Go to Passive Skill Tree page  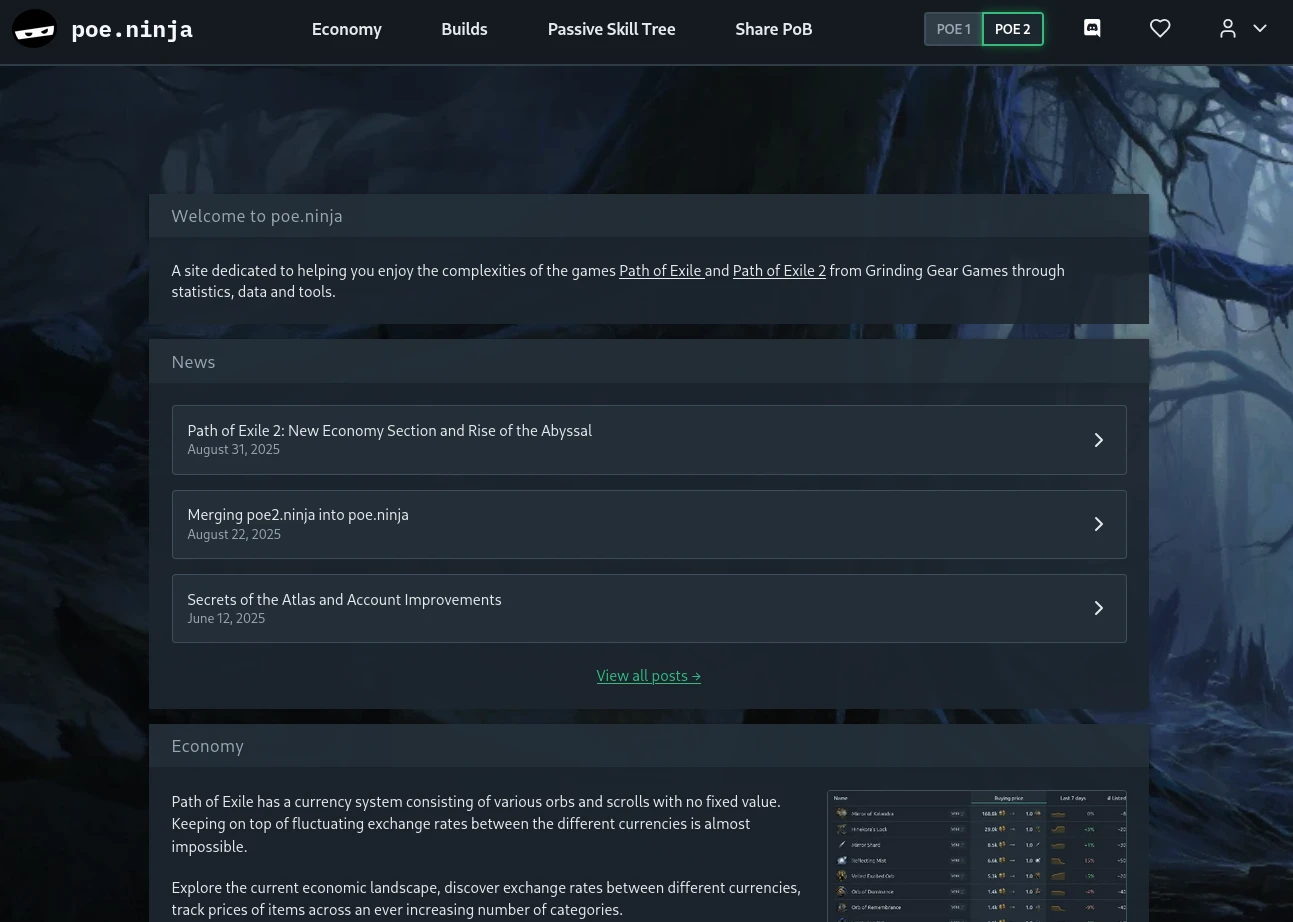[x=611, y=29]
